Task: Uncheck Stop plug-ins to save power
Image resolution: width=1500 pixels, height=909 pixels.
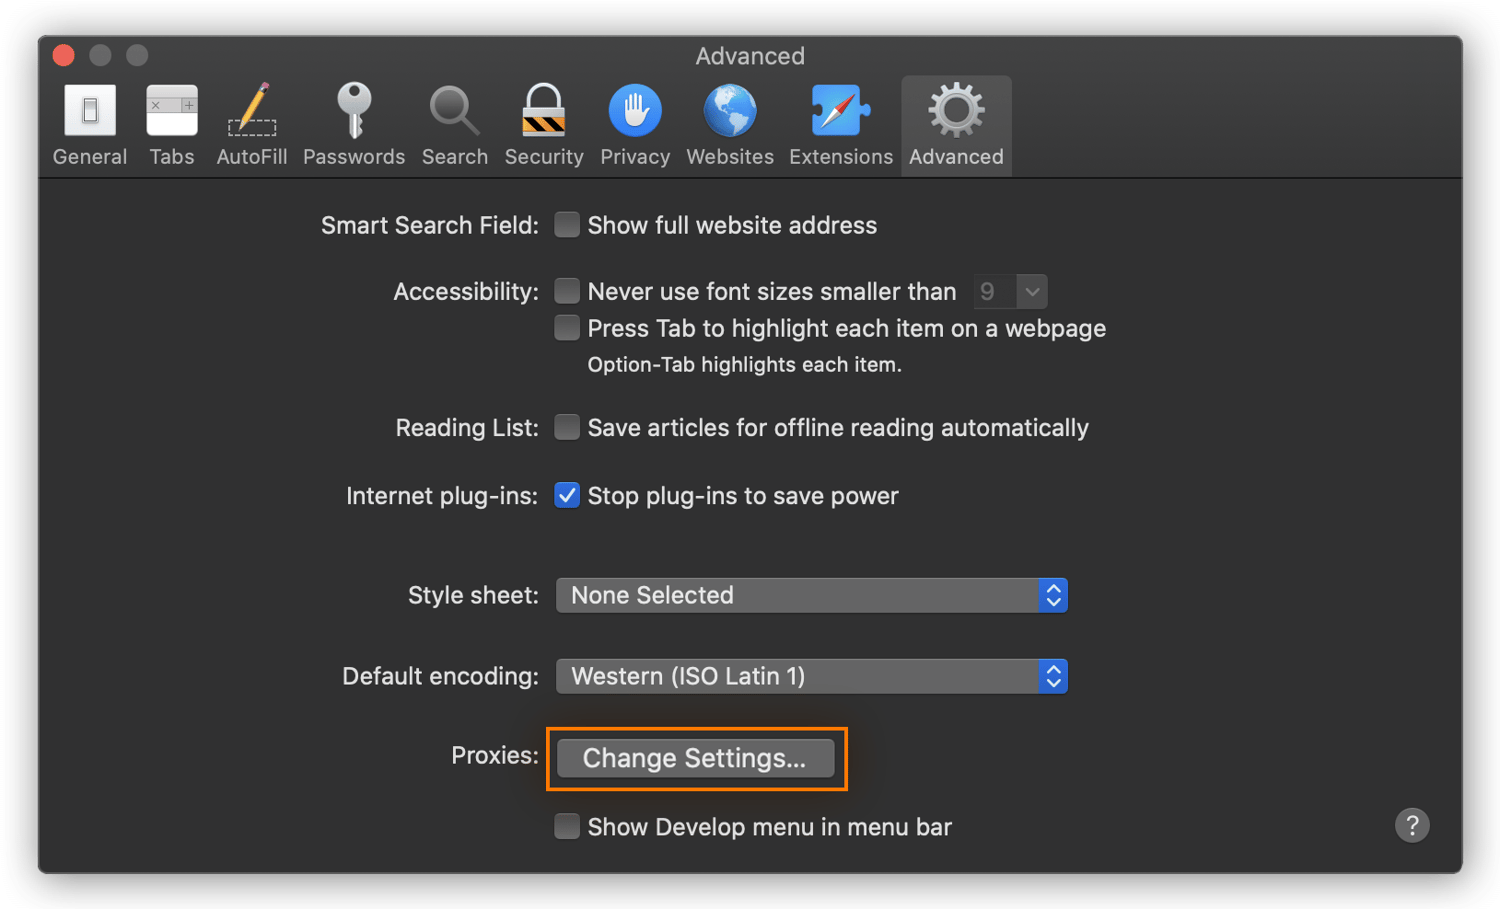Action: [567, 495]
